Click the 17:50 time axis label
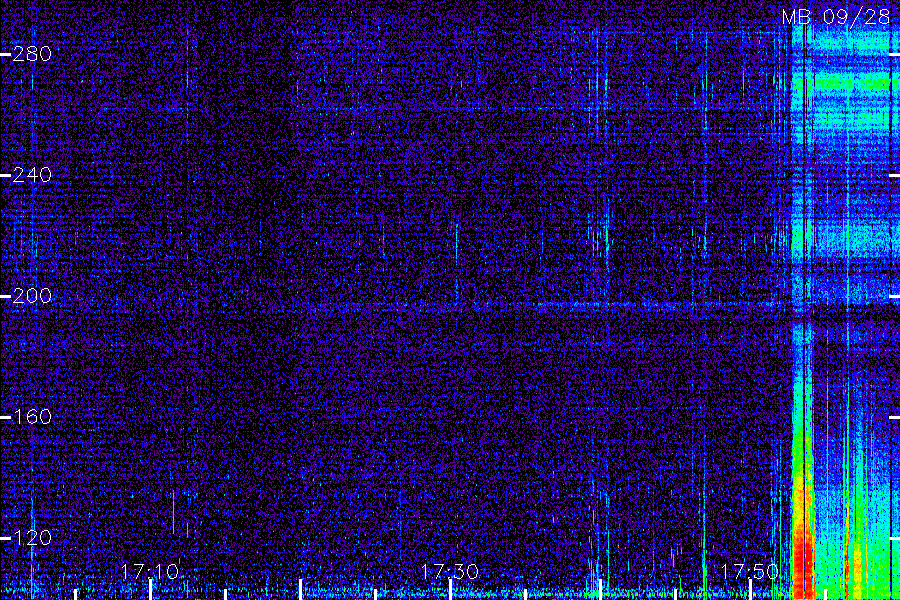The height and width of the screenshot is (600, 900). pyautogui.click(x=750, y=571)
